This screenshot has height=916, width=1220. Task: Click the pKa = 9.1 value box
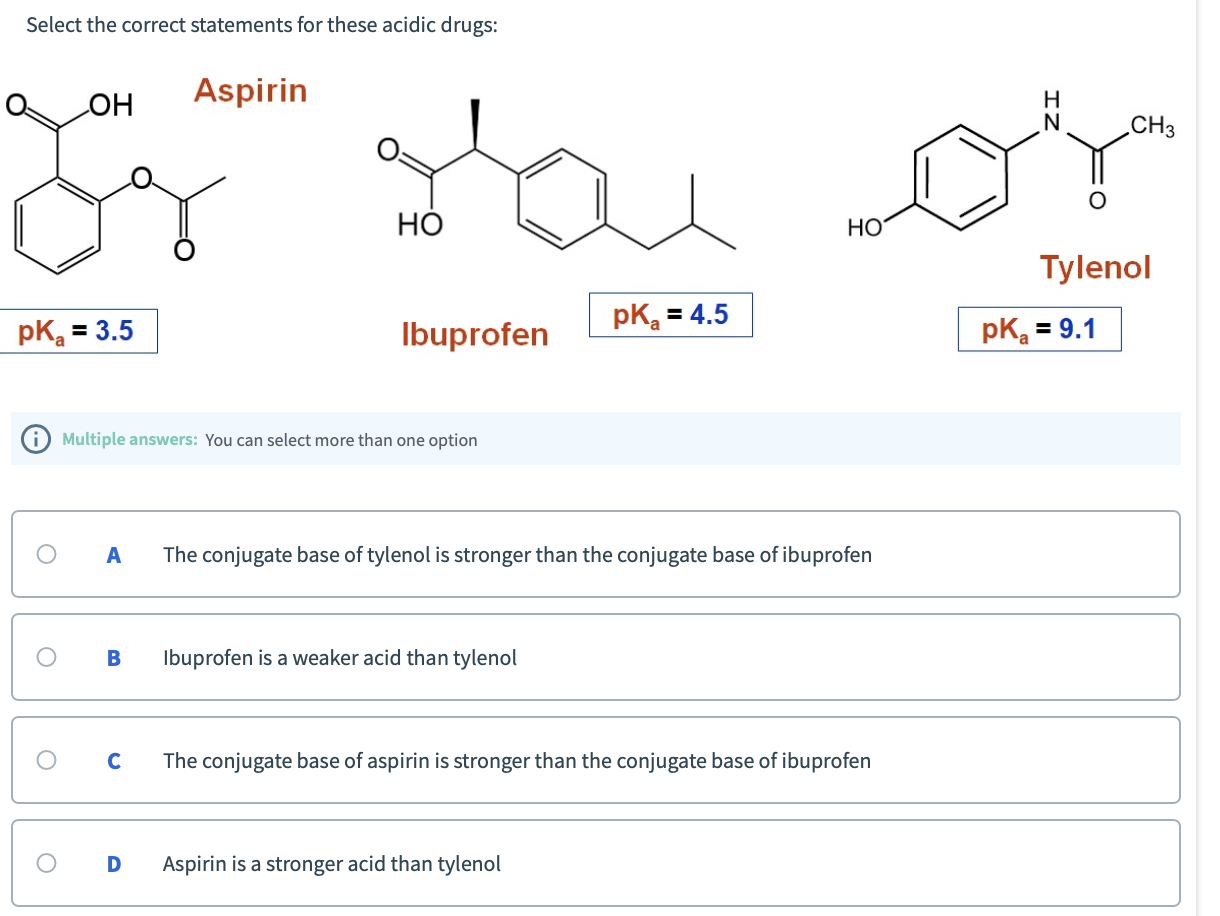(1041, 329)
